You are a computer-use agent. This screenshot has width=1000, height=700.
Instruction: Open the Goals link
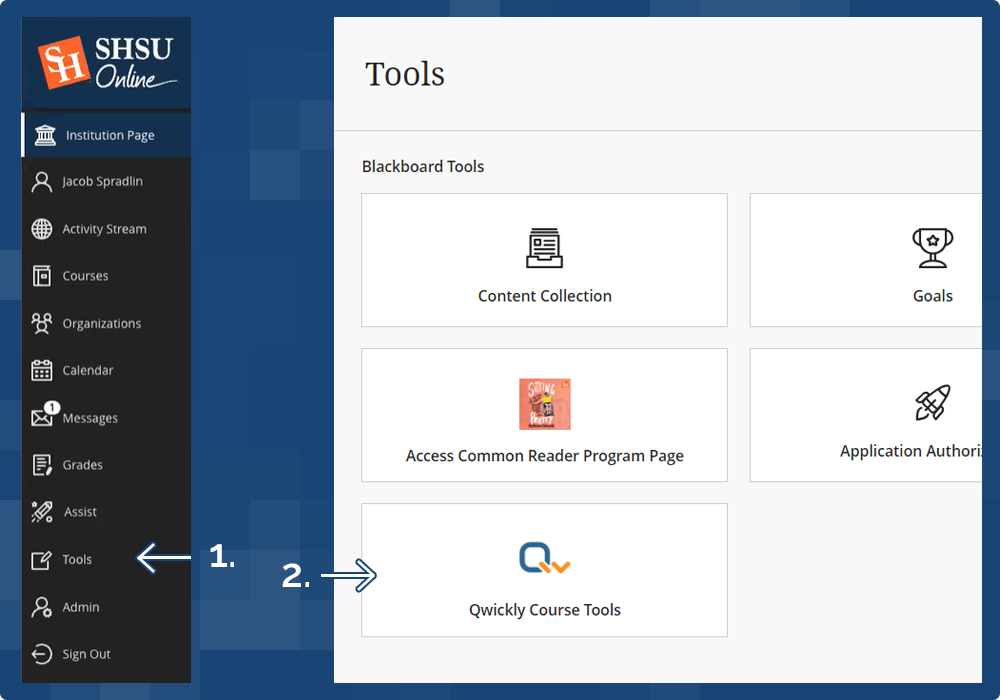866,260
